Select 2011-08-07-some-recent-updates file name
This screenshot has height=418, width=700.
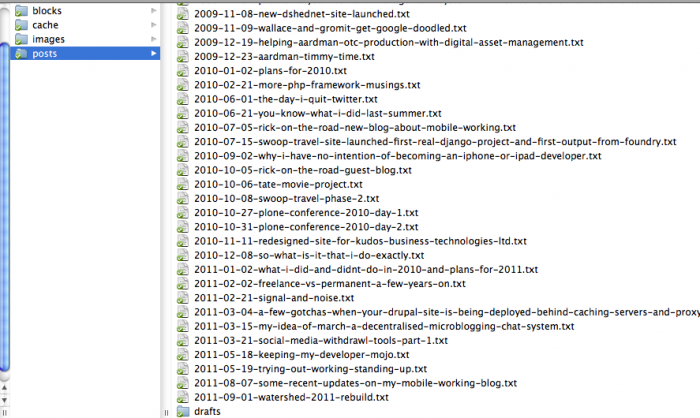pyautogui.click(x=355, y=383)
